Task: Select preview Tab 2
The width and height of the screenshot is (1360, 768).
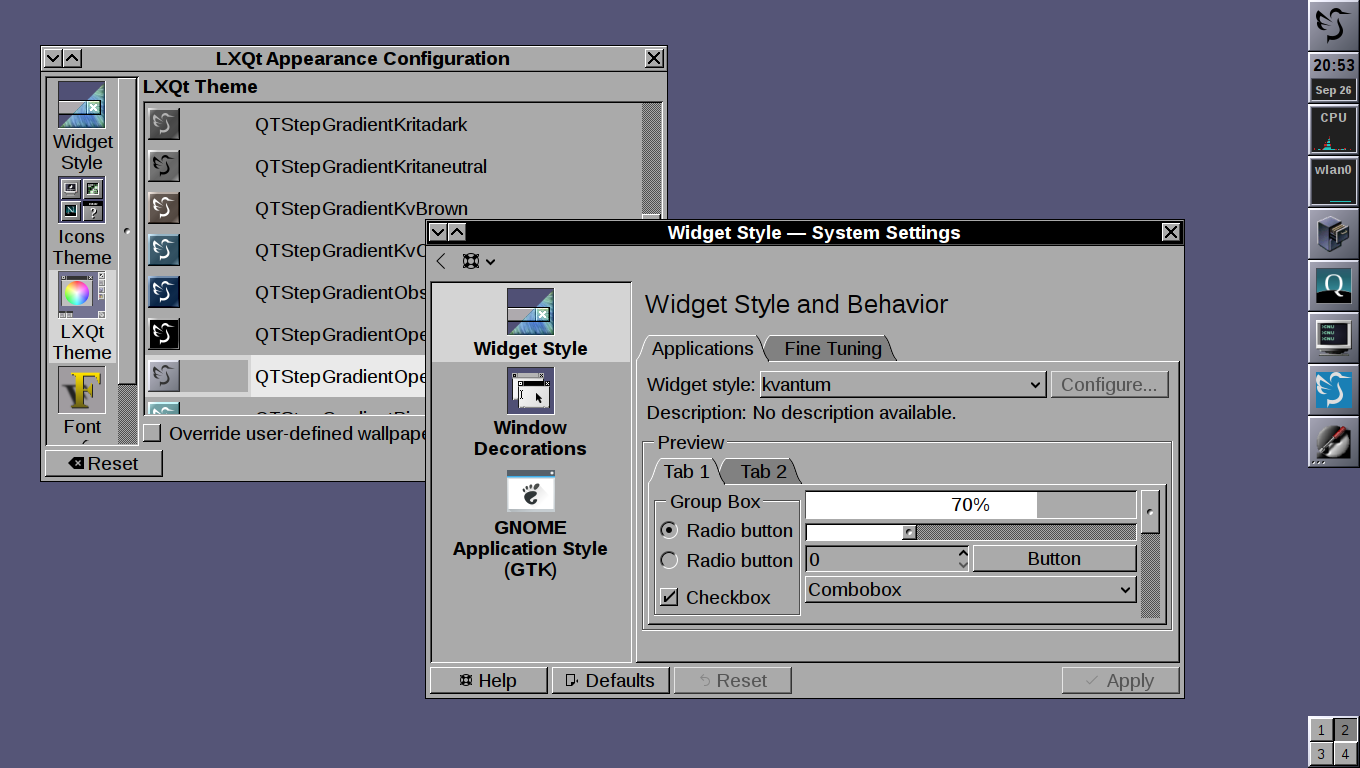Action: click(764, 471)
